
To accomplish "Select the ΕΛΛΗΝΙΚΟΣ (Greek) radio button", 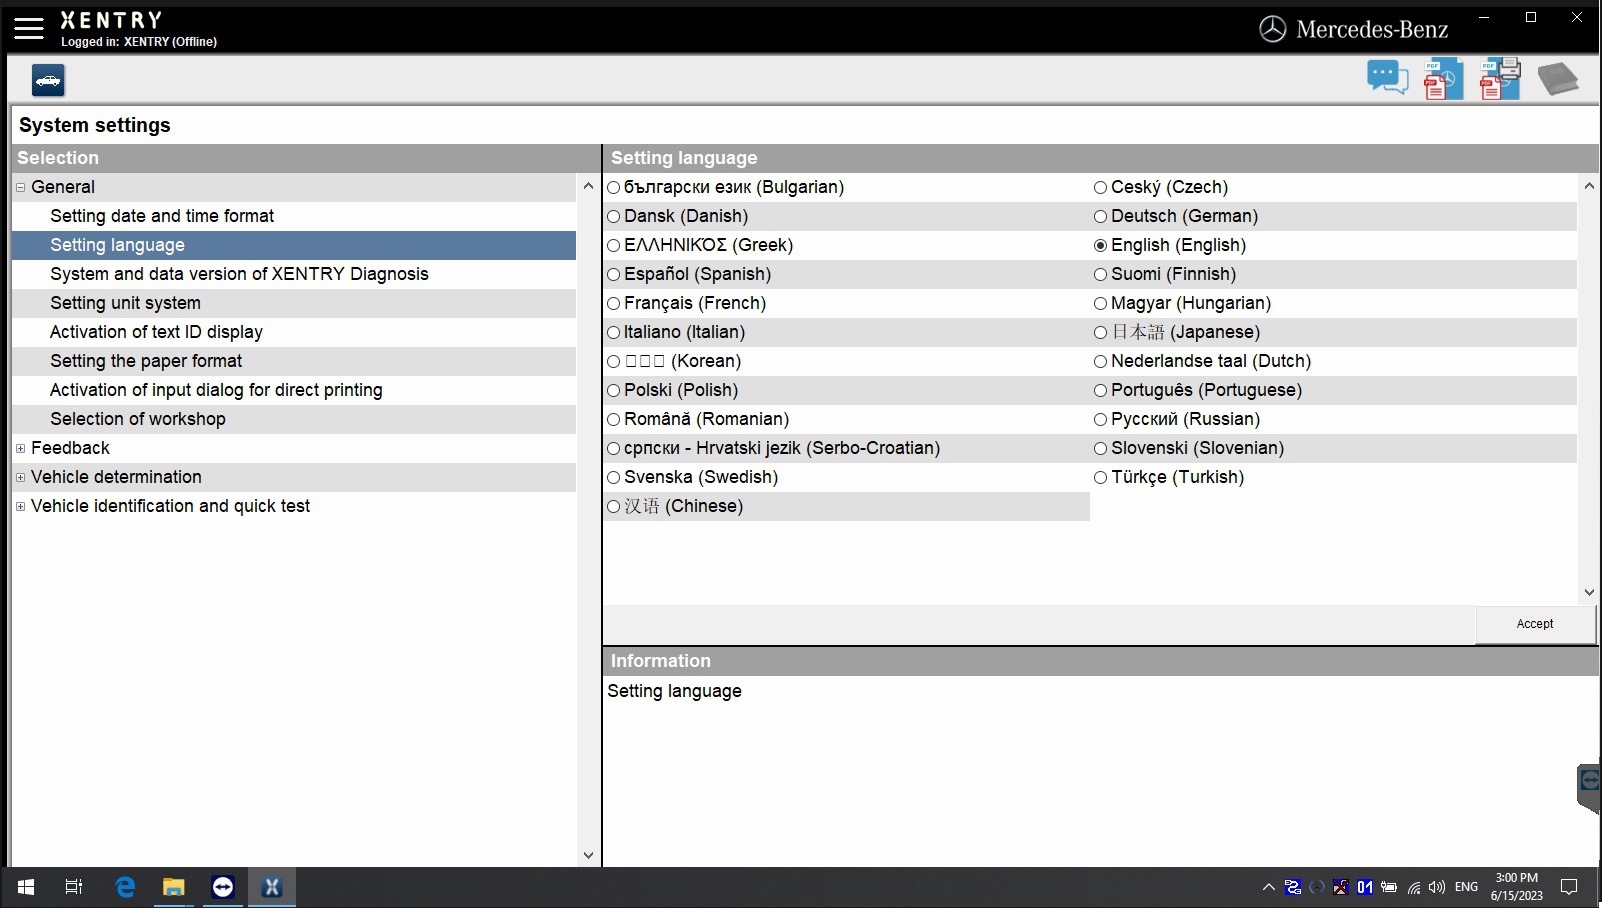I will 614,245.
